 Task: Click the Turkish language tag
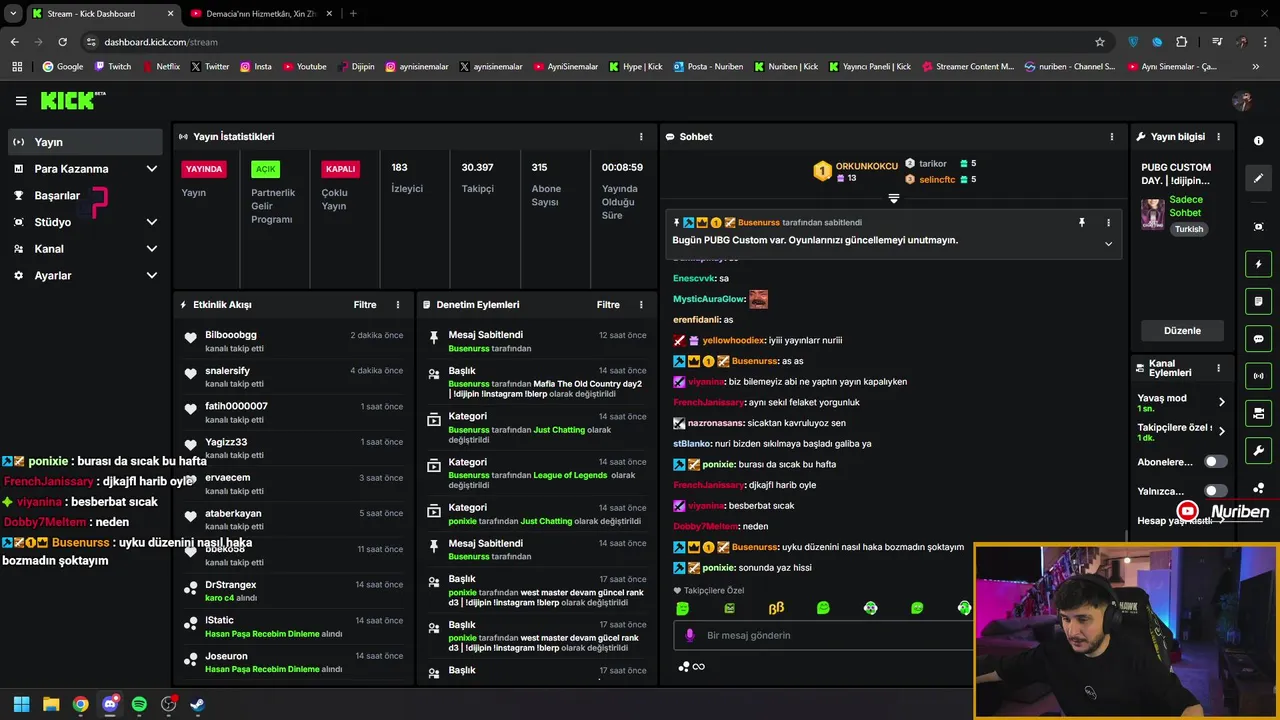tap(1189, 229)
